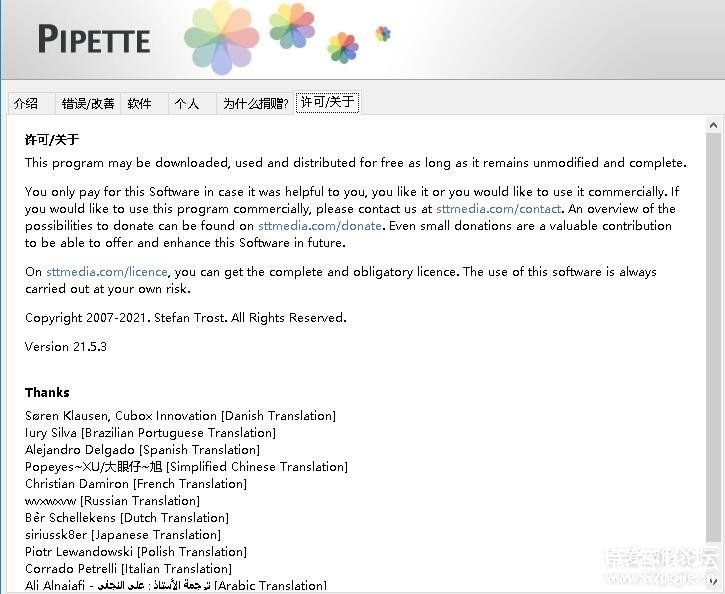Click the 'Bèr Schellekens' Dutch Translation line

(127, 518)
